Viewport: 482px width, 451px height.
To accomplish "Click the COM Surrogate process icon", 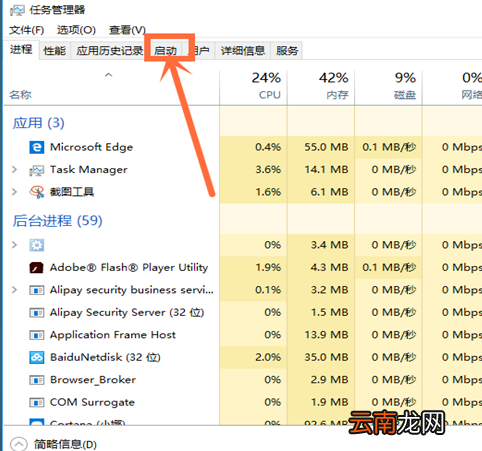I will click(x=37, y=402).
